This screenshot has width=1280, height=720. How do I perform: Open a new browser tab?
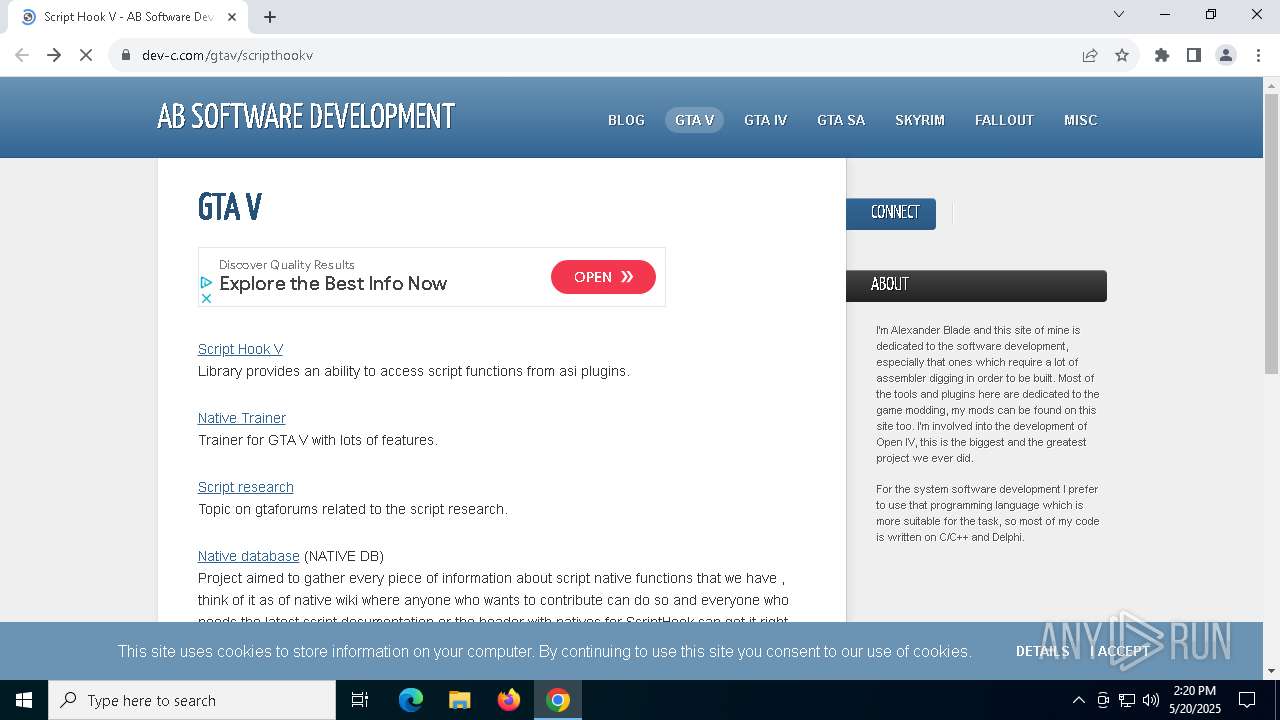[270, 16]
